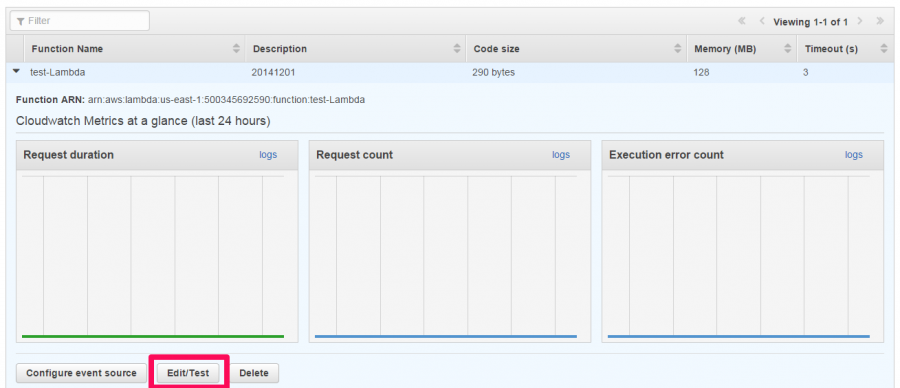Viewport: 900px width, 388px height.
Task: Click the Function Name column header
Action: point(67,49)
